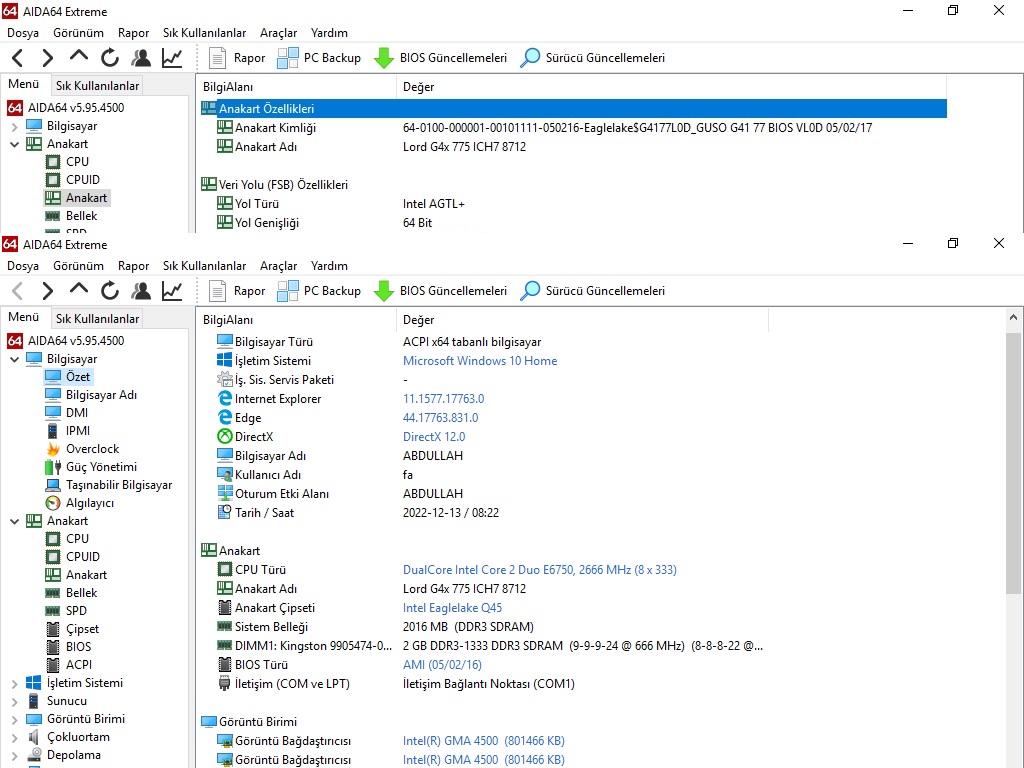The width and height of the screenshot is (1024, 768).
Task: Expand Bilgisayar in the upper window tree
Action: pyautogui.click(x=14, y=126)
